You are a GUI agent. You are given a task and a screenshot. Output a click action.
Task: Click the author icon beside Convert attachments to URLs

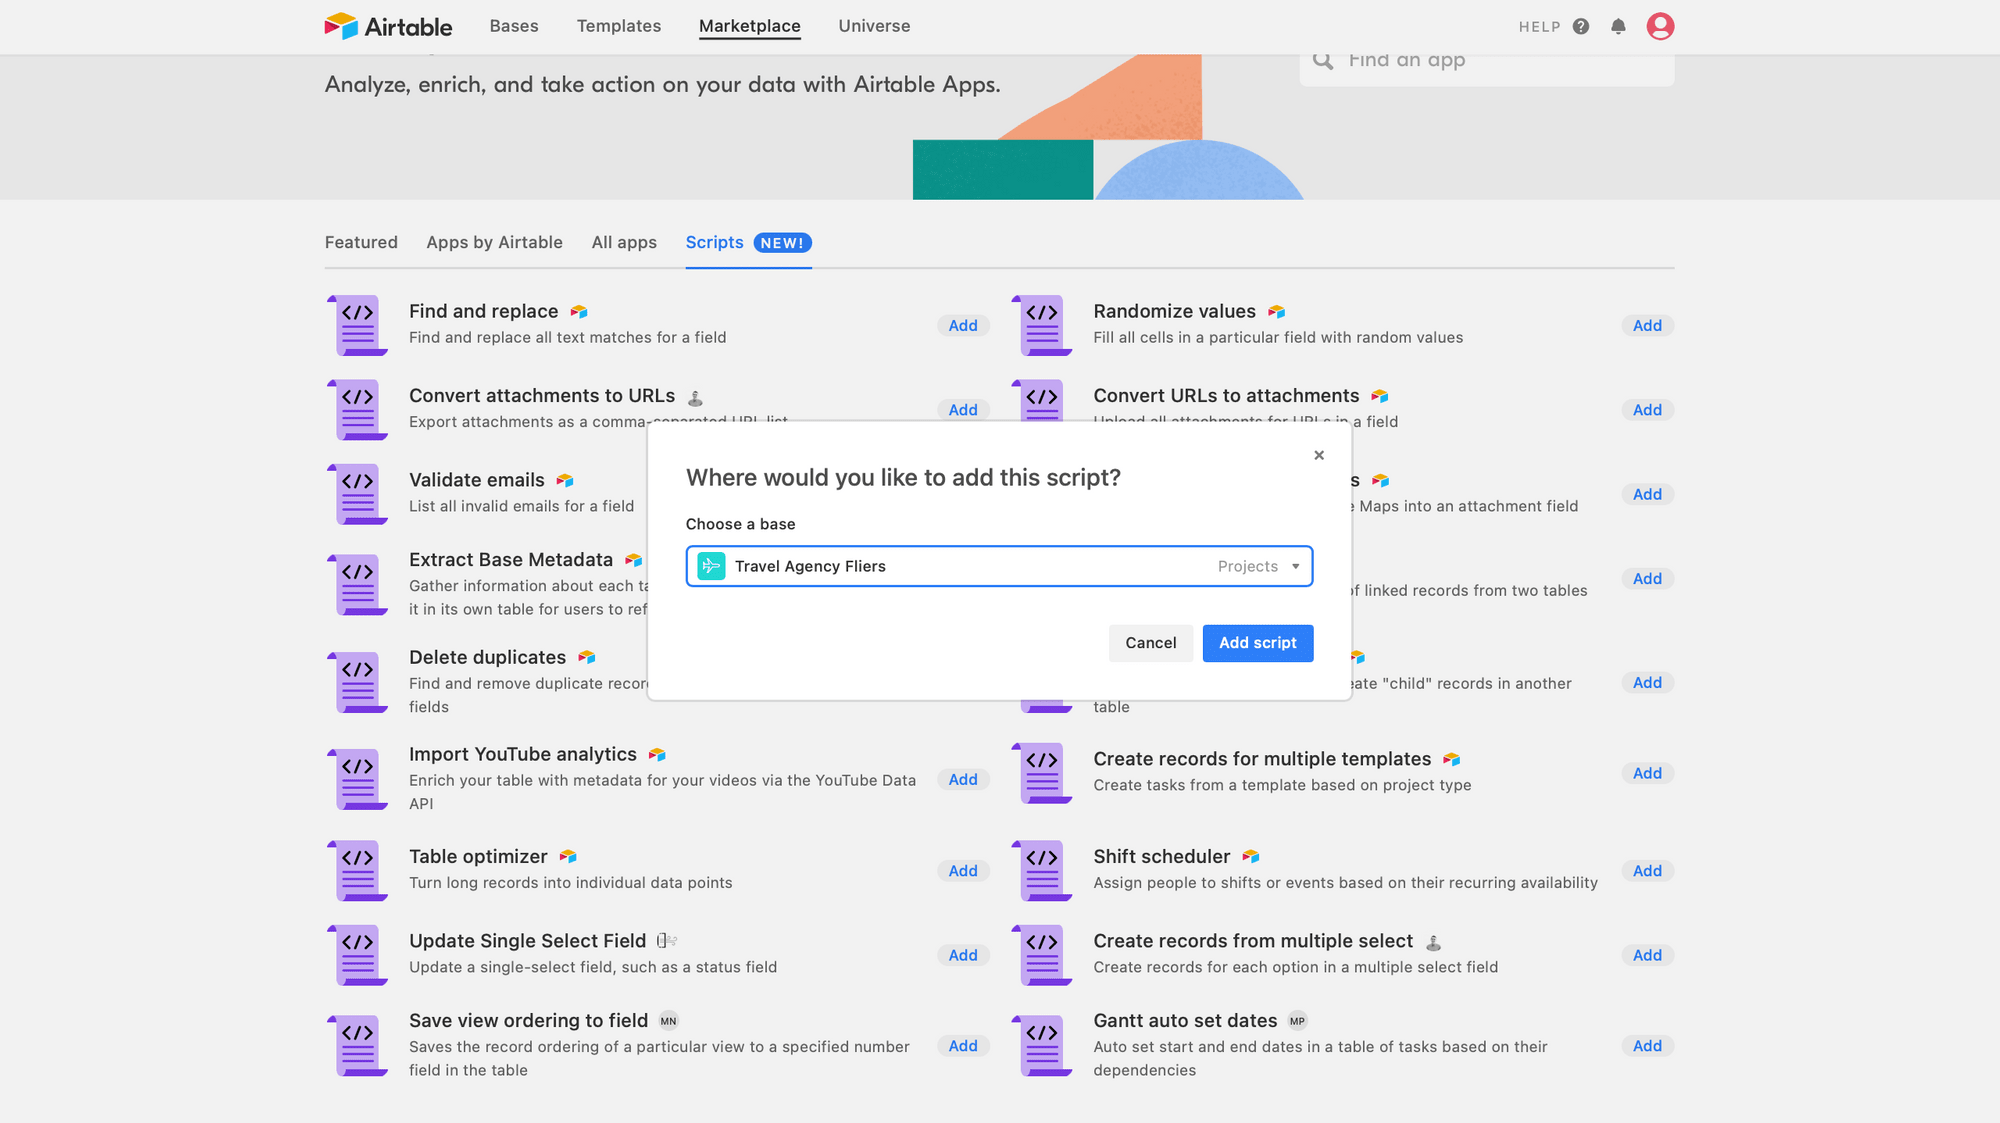coord(696,398)
